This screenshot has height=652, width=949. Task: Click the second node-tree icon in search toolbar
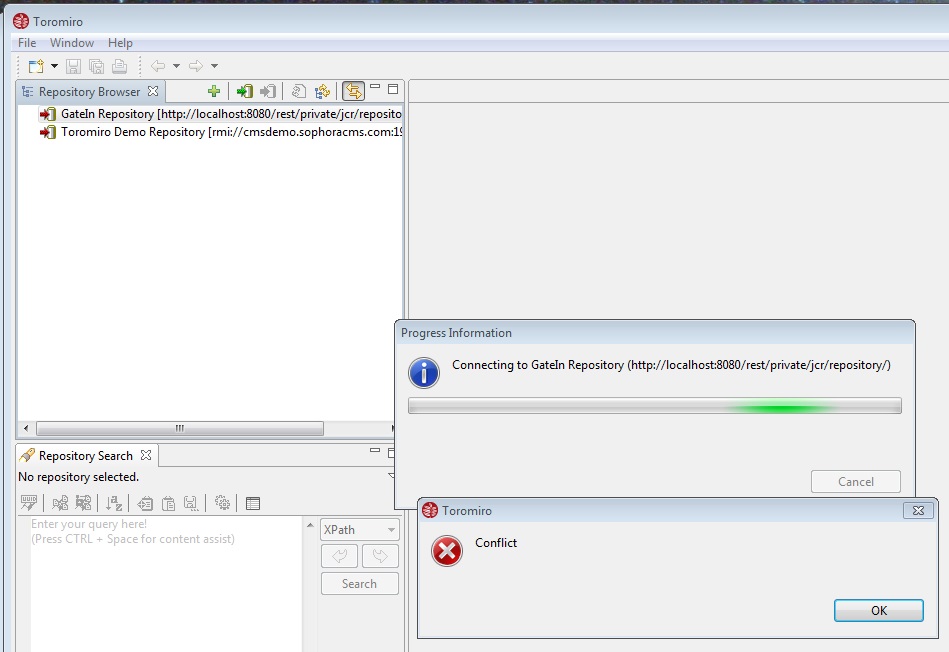pyautogui.click(x=83, y=503)
